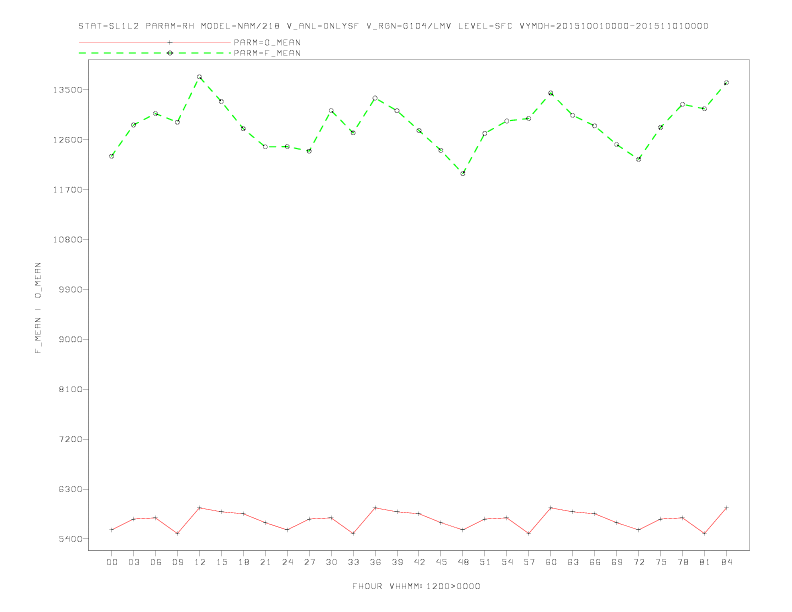Click the y-axis tick label 11700
The width and height of the screenshot is (792, 612).
point(68,190)
